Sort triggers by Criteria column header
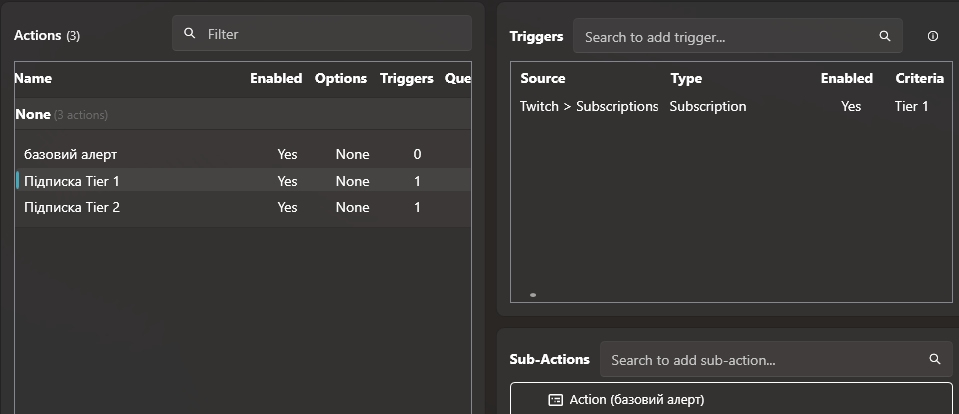This screenshot has width=959, height=414. [x=919, y=78]
